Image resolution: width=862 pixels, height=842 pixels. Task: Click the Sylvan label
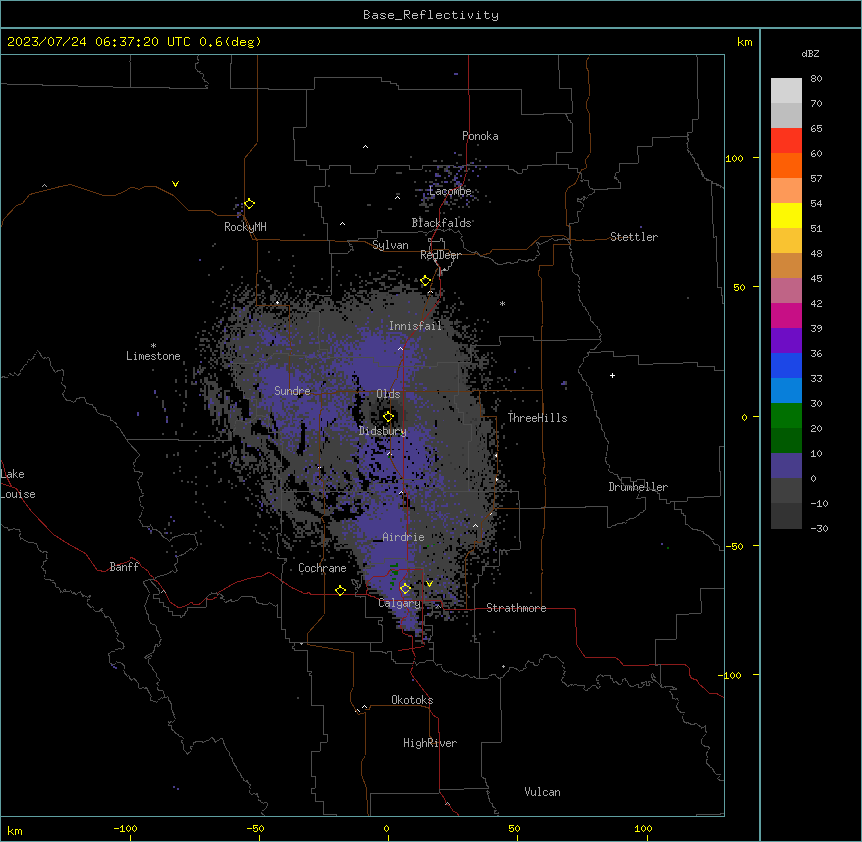coord(390,245)
